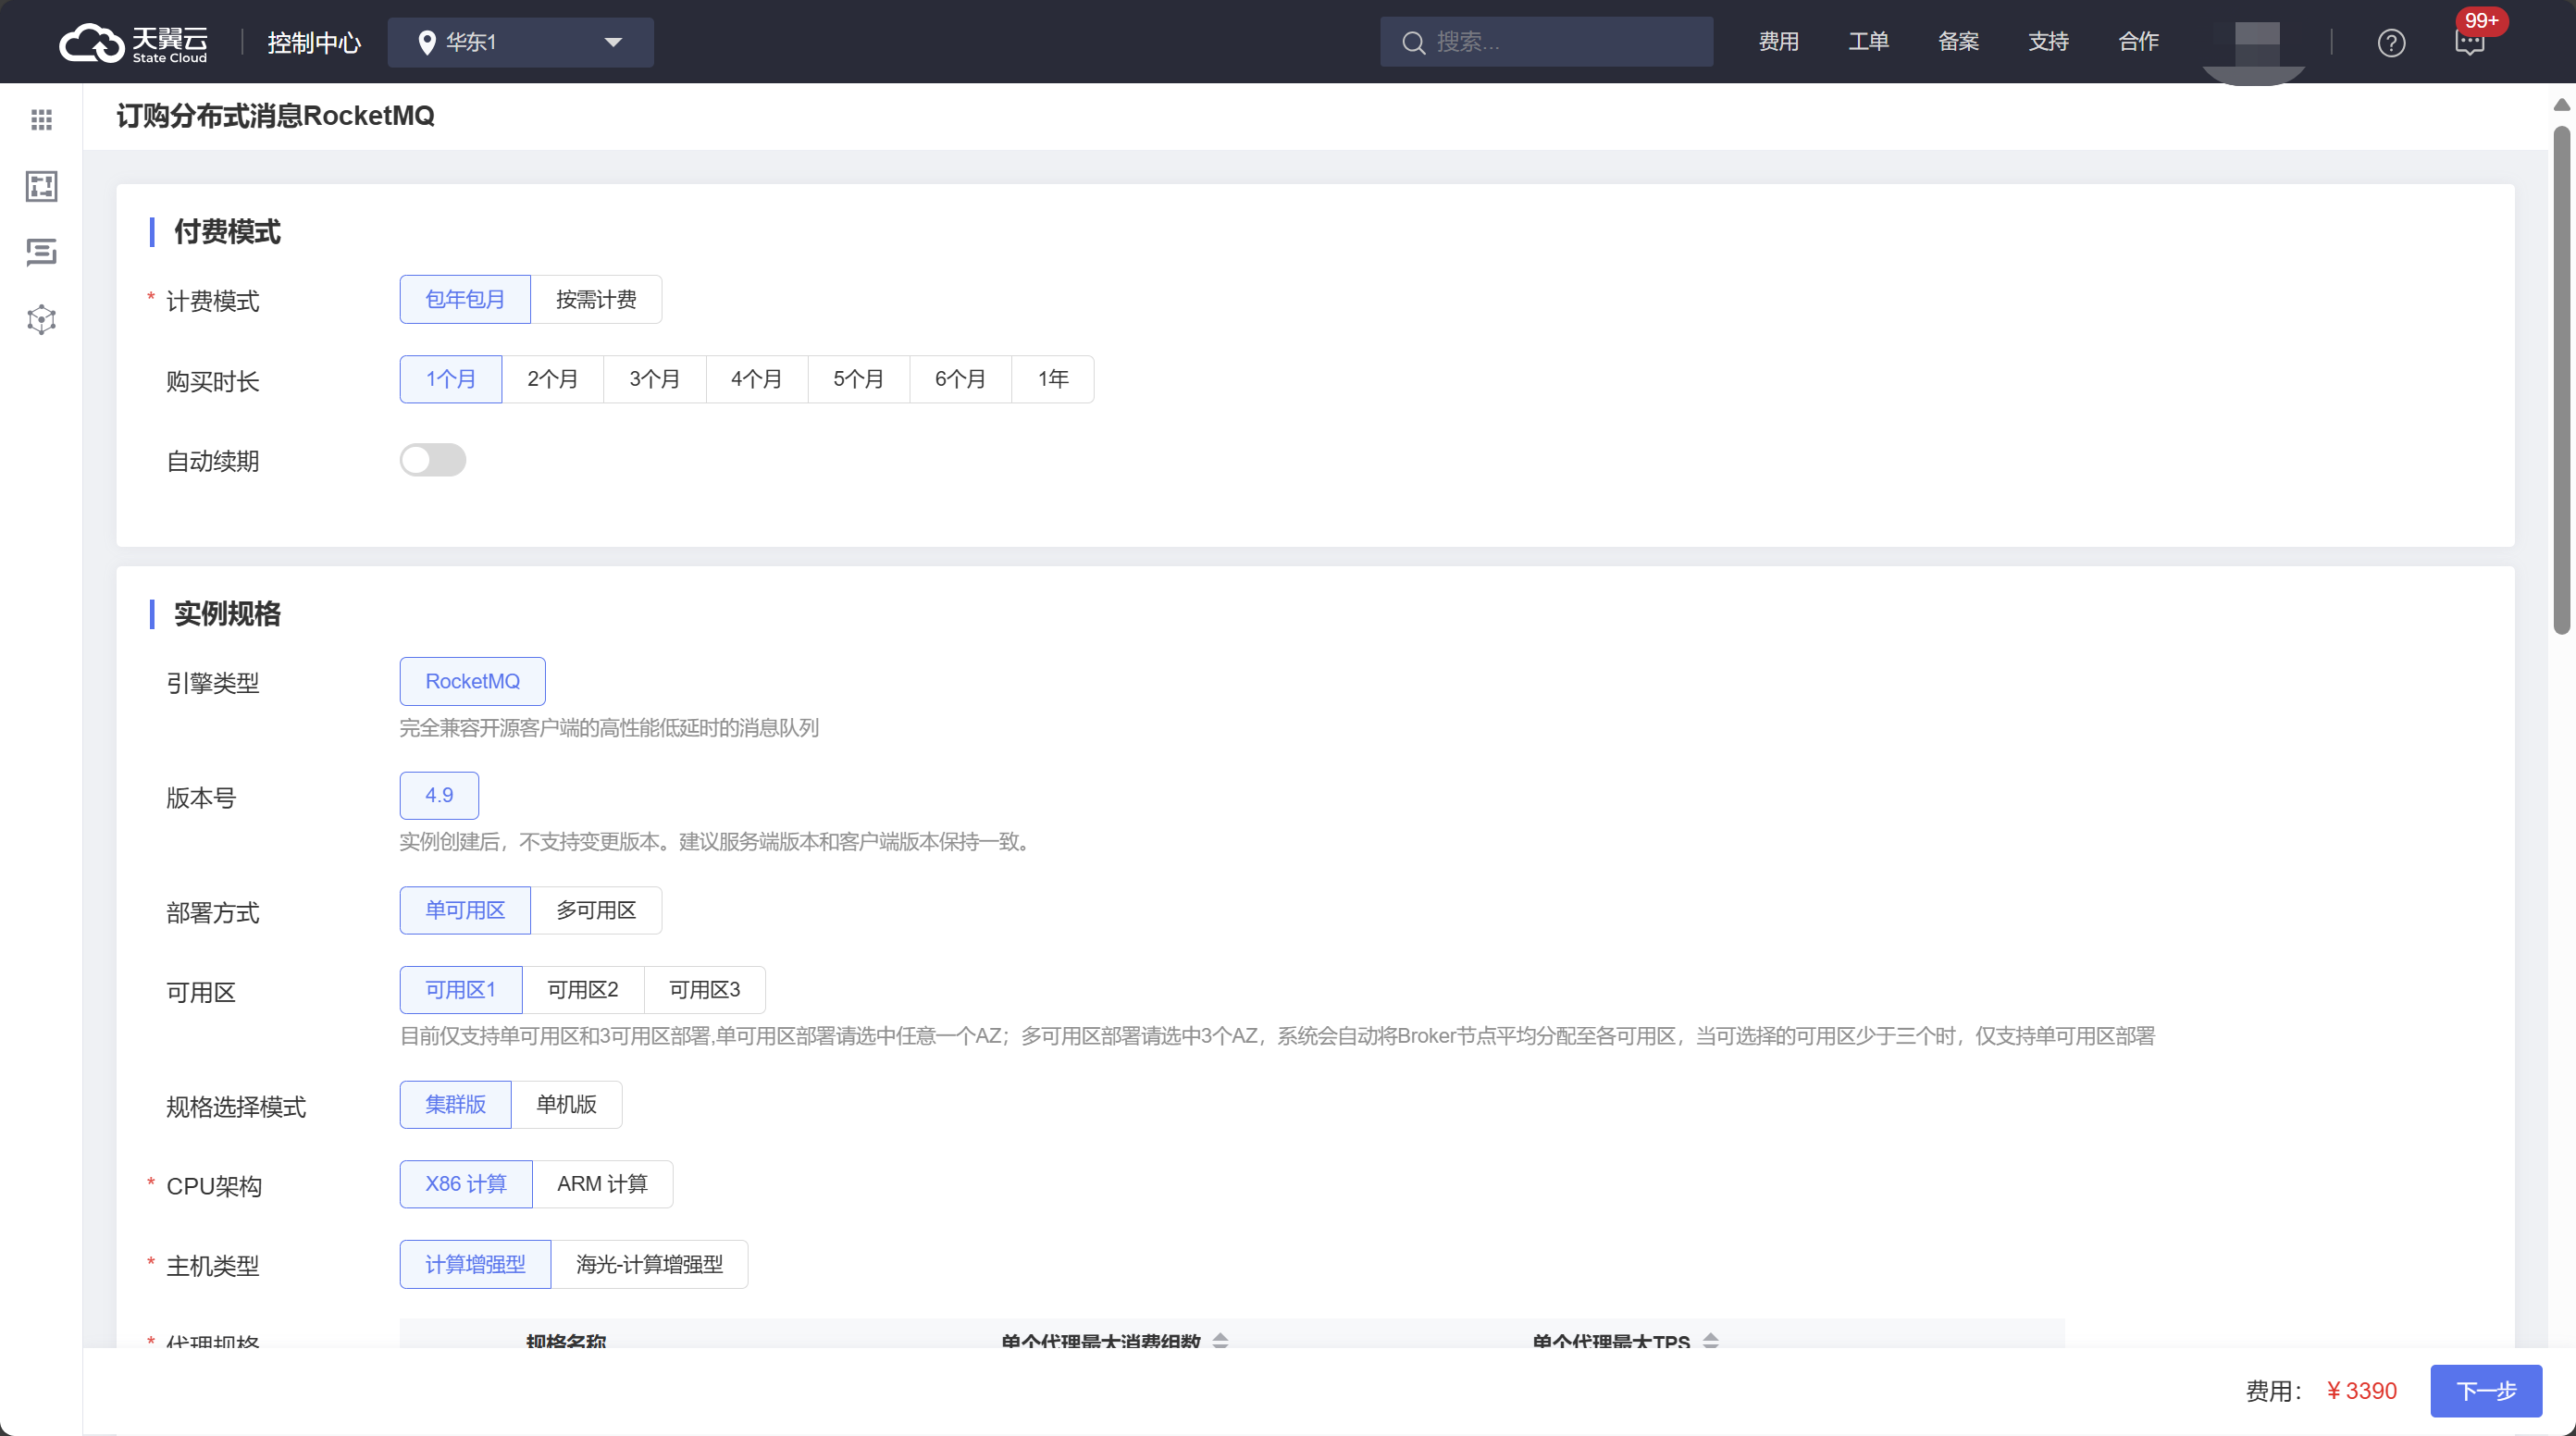The image size is (2576, 1436).
Task: Click the scrollbar up arrow
Action: pos(2561,104)
